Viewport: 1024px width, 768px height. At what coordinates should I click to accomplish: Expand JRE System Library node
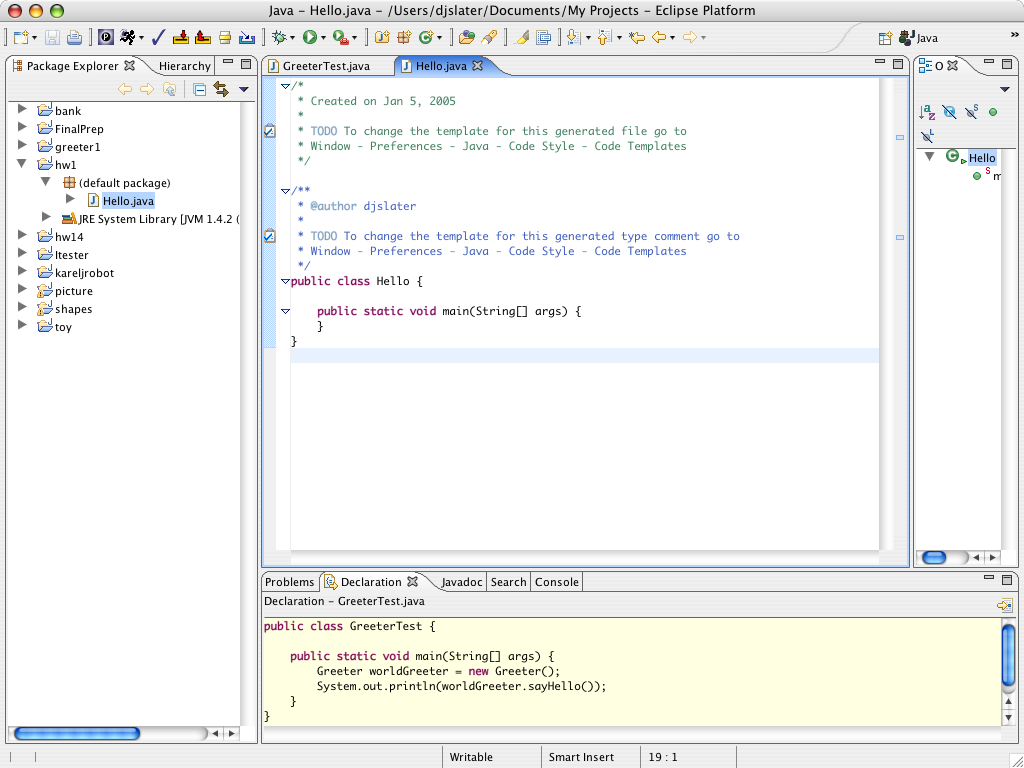[46, 217]
